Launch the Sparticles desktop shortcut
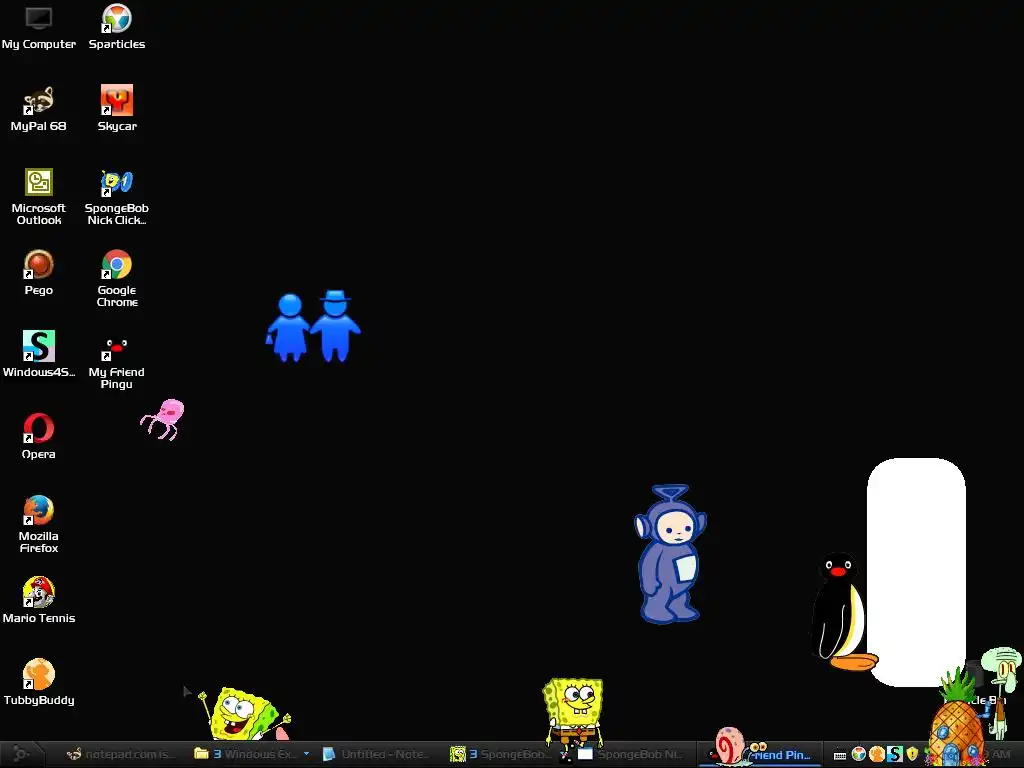The width and height of the screenshot is (1024, 768). coord(117,28)
